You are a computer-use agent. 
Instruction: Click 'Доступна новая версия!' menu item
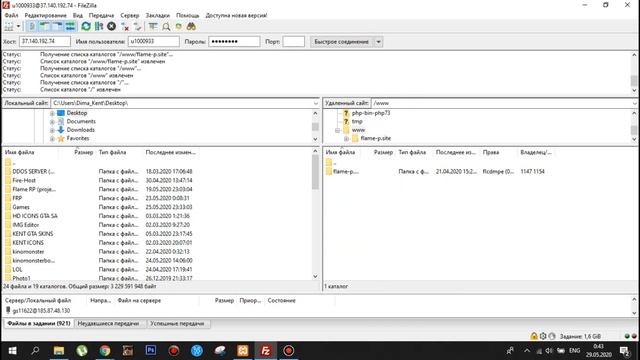click(236, 15)
